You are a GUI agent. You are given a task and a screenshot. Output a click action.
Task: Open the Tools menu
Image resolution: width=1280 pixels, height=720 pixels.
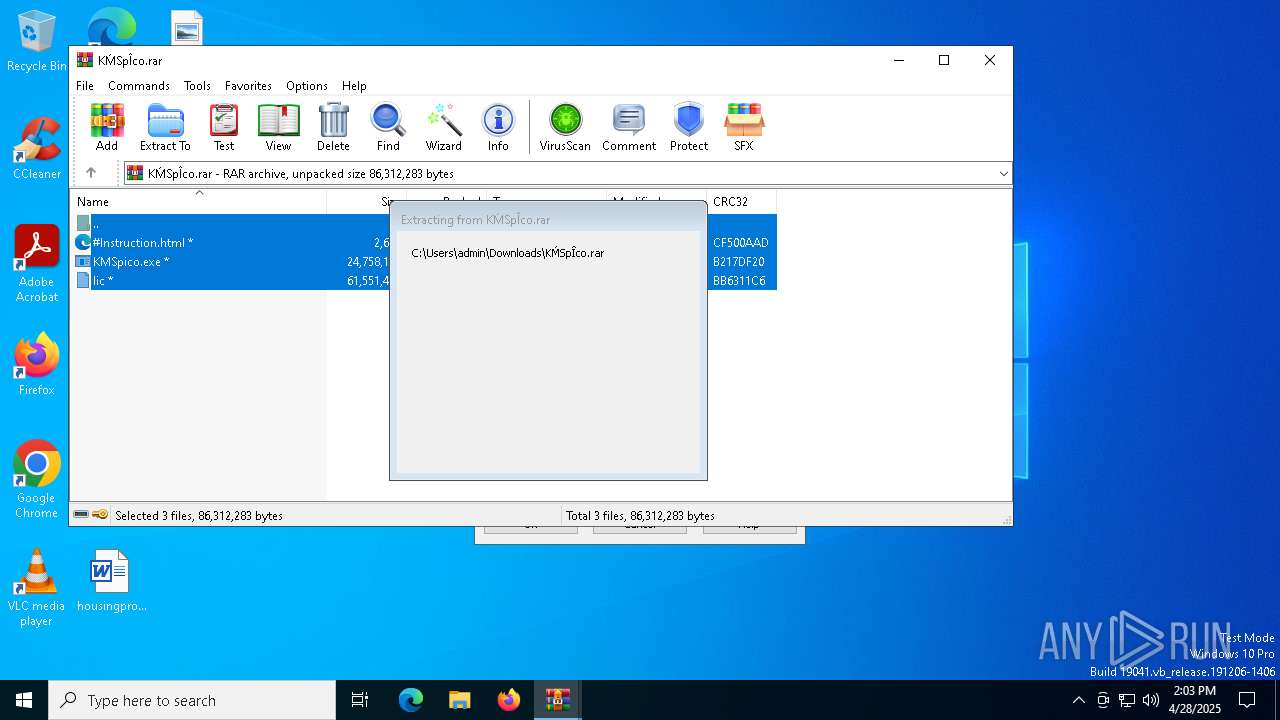(197, 86)
